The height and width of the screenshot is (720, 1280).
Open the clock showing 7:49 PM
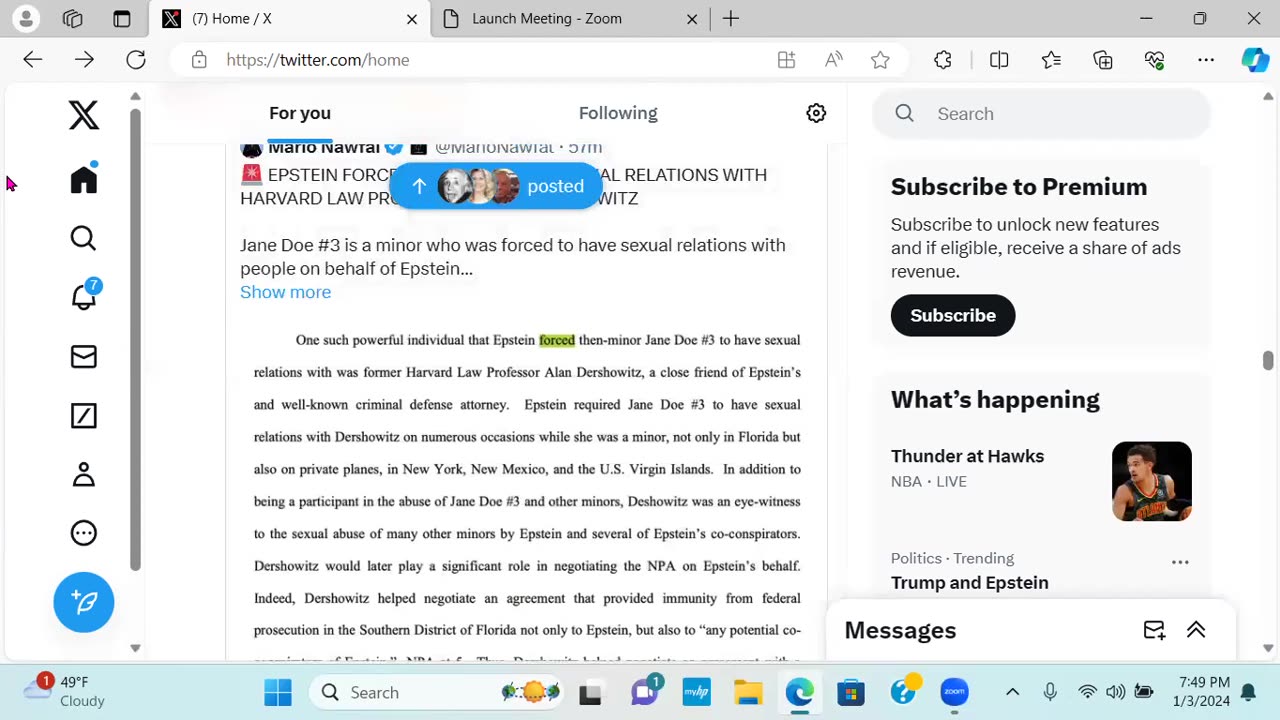1204,691
